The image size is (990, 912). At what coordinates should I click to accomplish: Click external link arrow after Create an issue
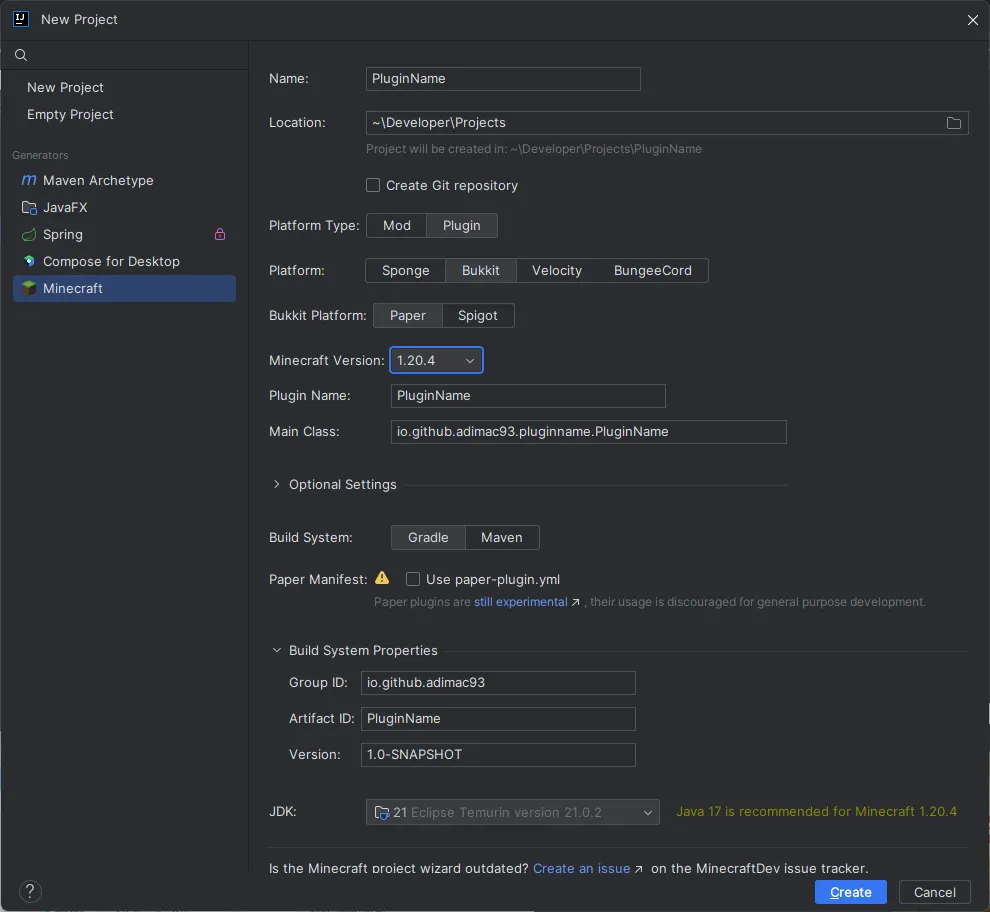(638, 869)
